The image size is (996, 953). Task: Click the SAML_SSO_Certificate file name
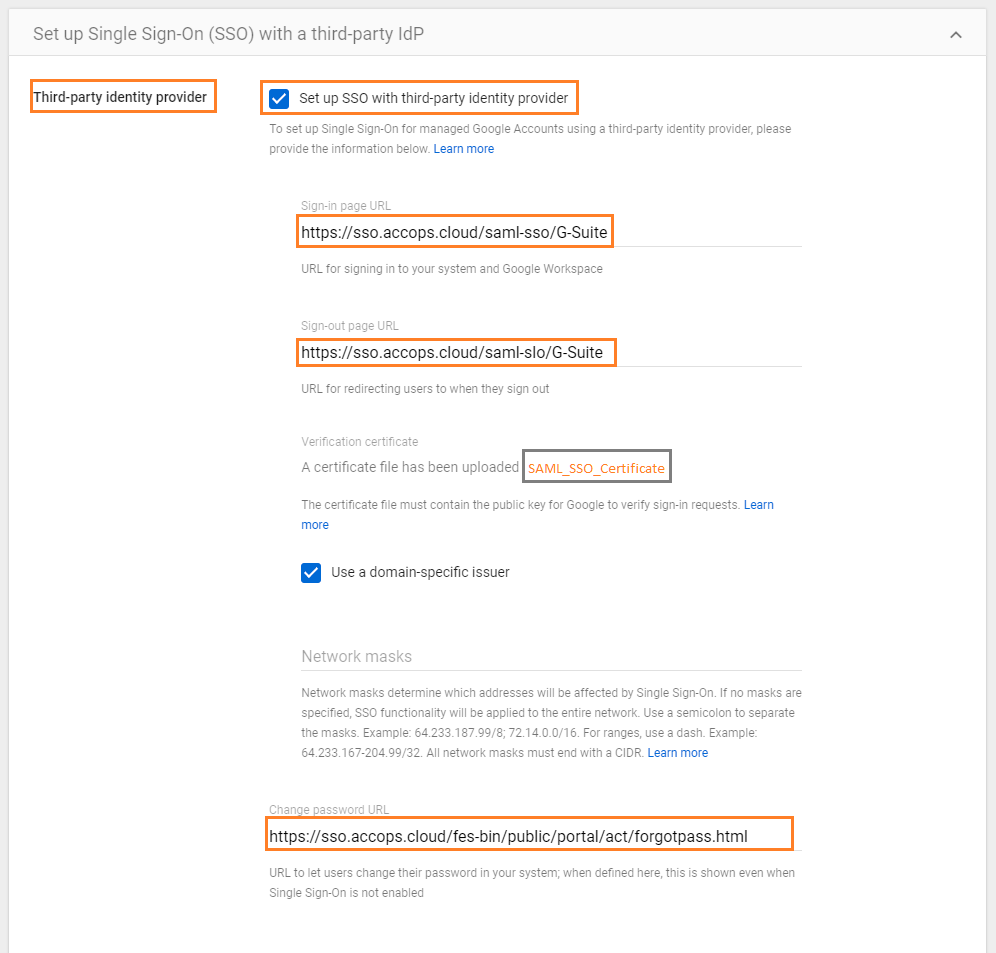pos(596,468)
